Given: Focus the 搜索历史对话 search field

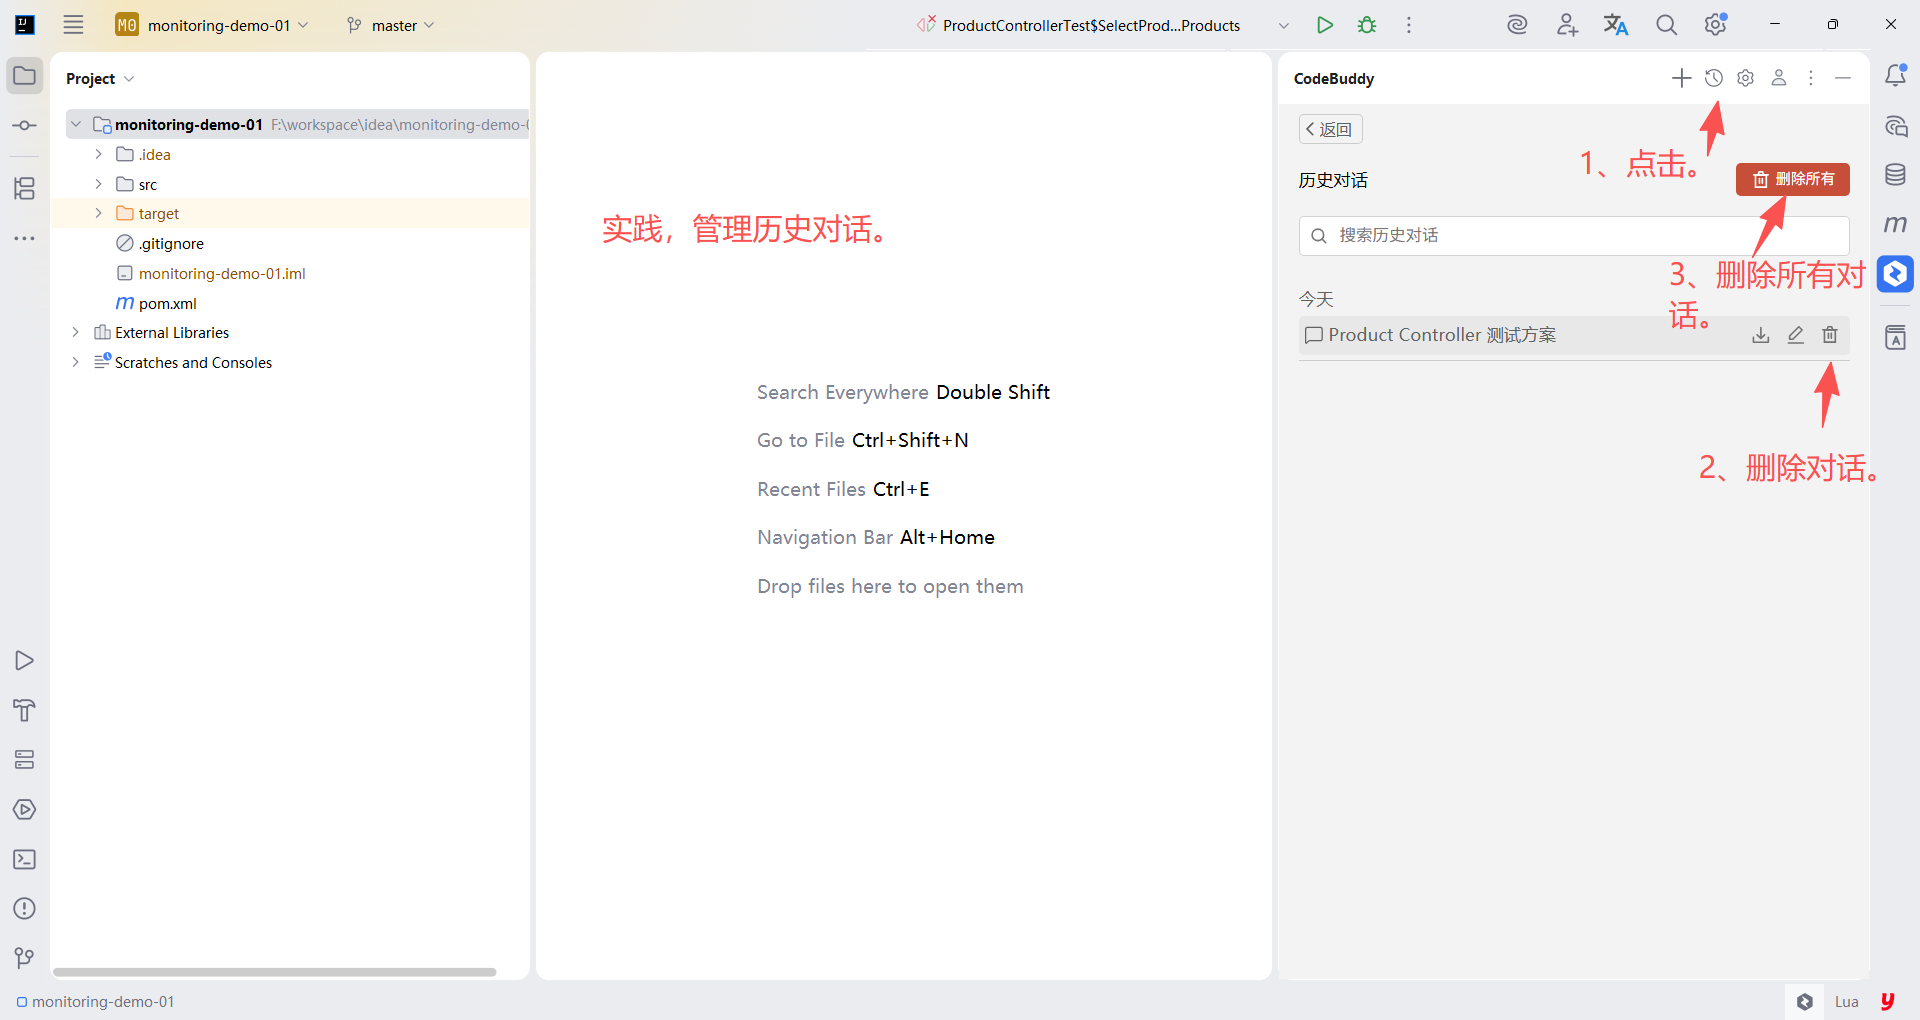Looking at the screenshot, I should click(x=1574, y=235).
